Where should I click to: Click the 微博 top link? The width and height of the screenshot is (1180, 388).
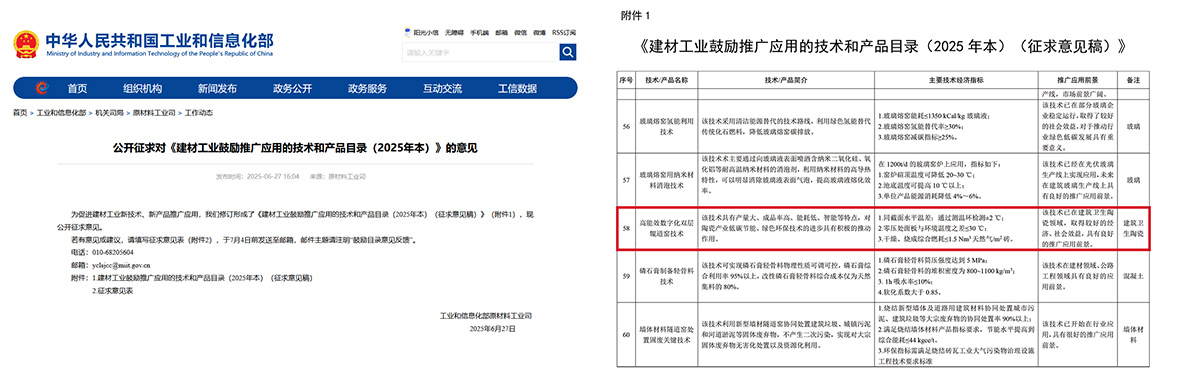540,33
